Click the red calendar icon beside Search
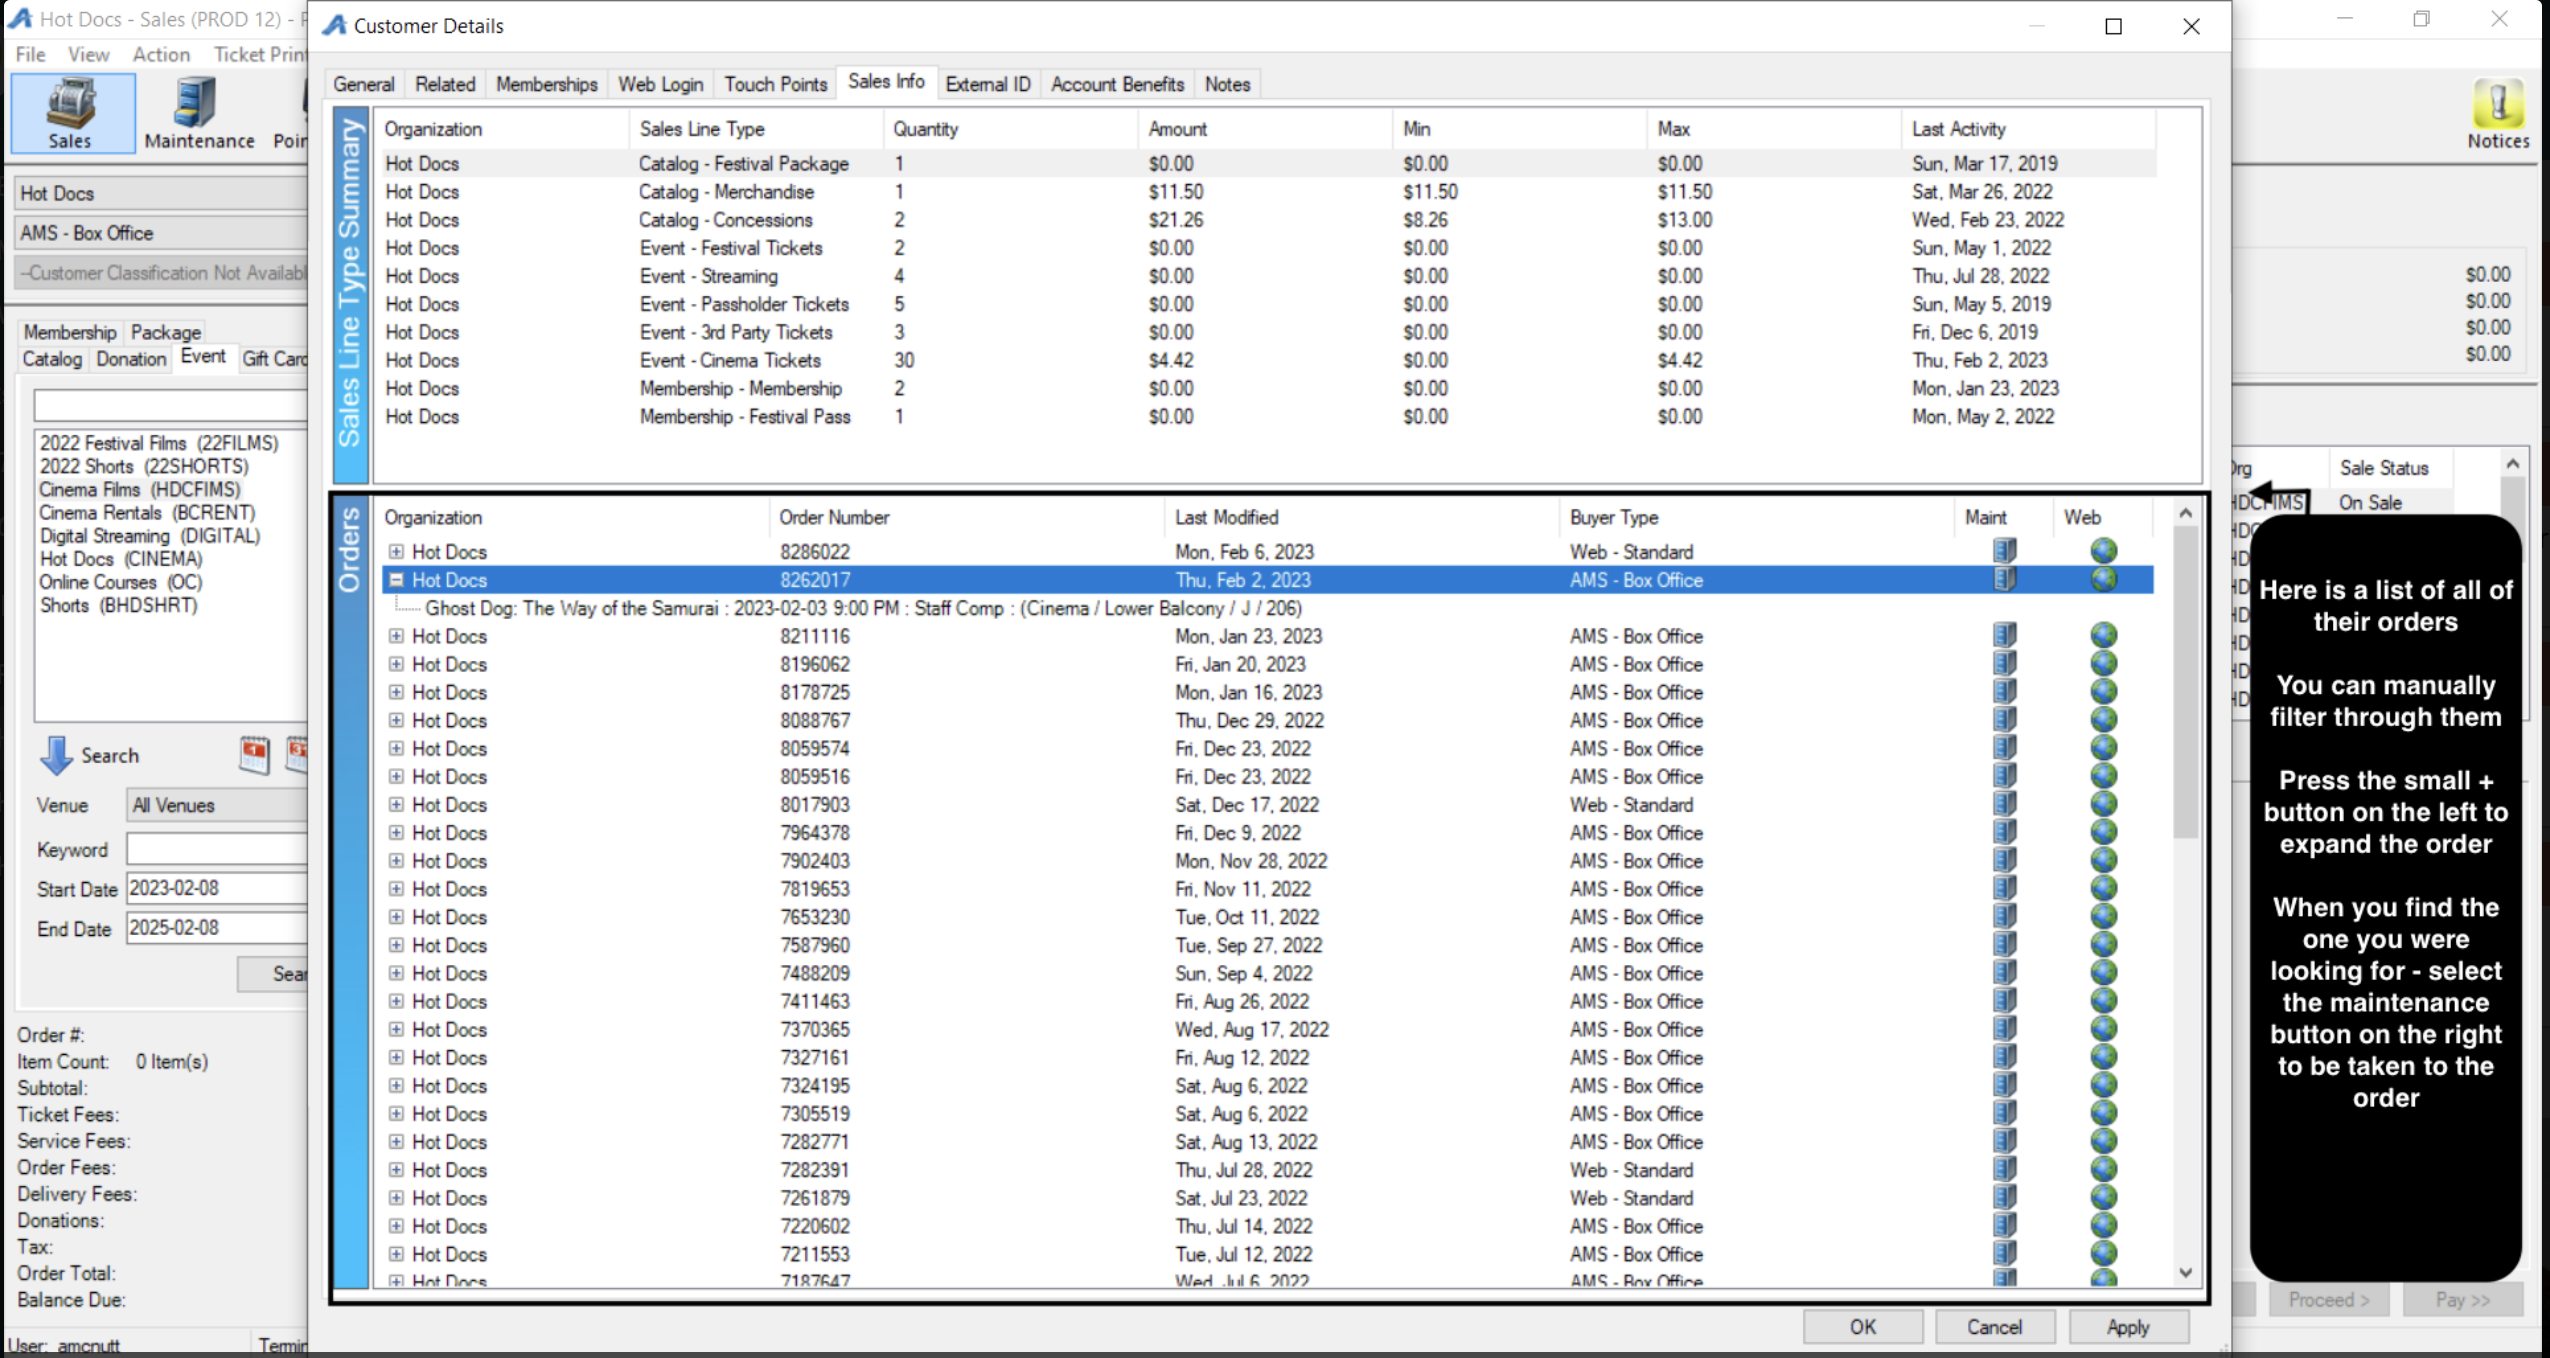Viewport: 2550px width, 1358px height. point(254,755)
